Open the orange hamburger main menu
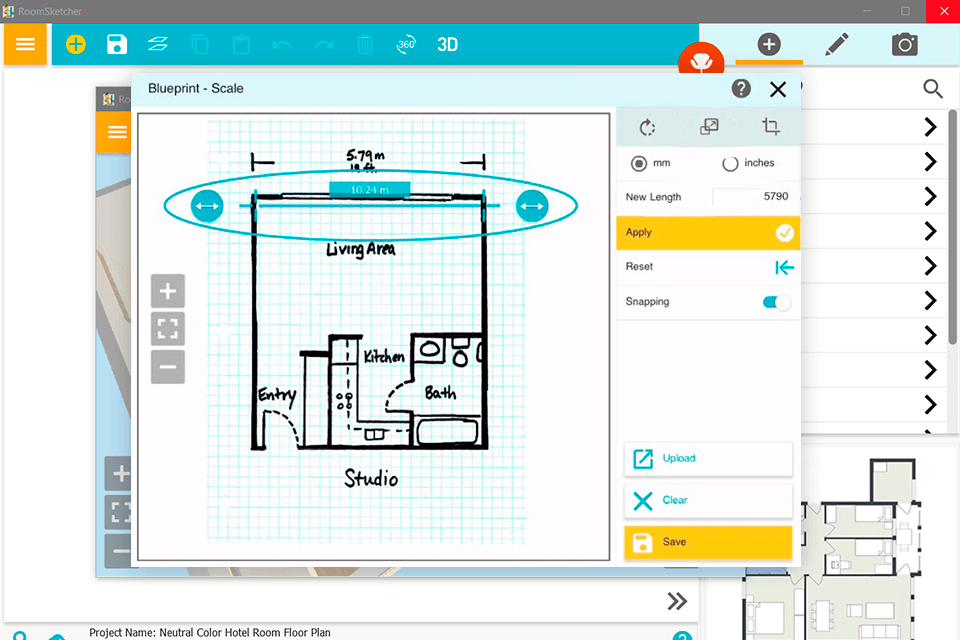The height and width of the screenshot is (640, 960). tap(25, 44)
